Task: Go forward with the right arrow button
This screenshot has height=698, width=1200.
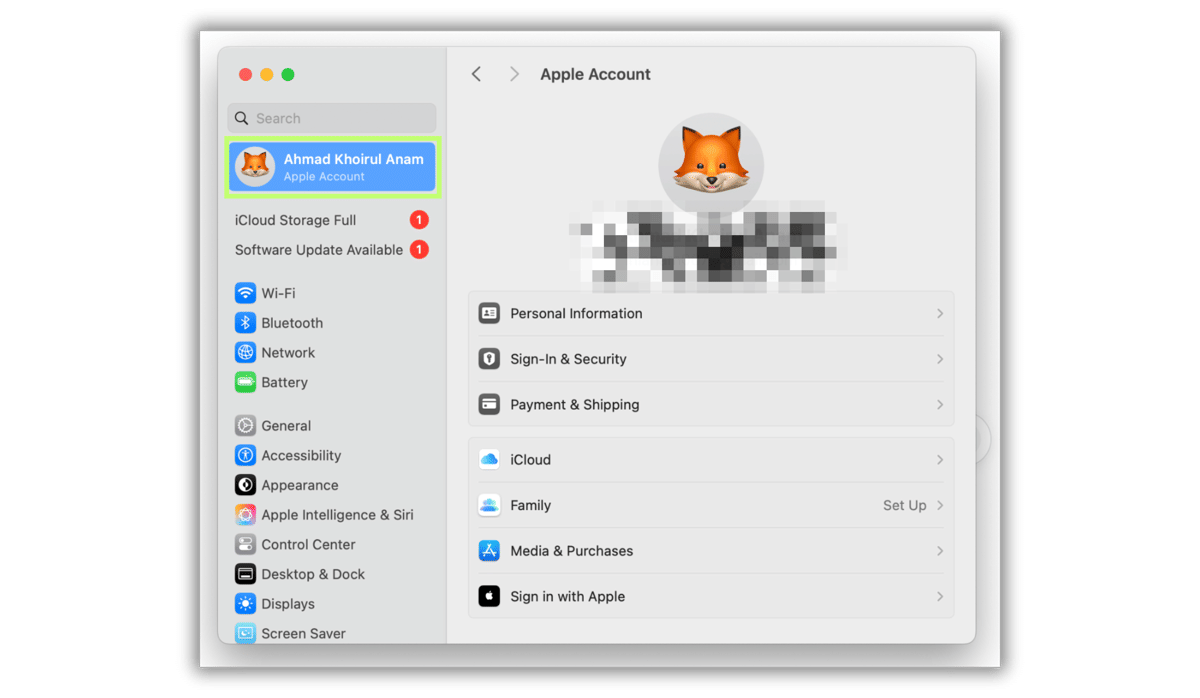Action: point(514,74)
